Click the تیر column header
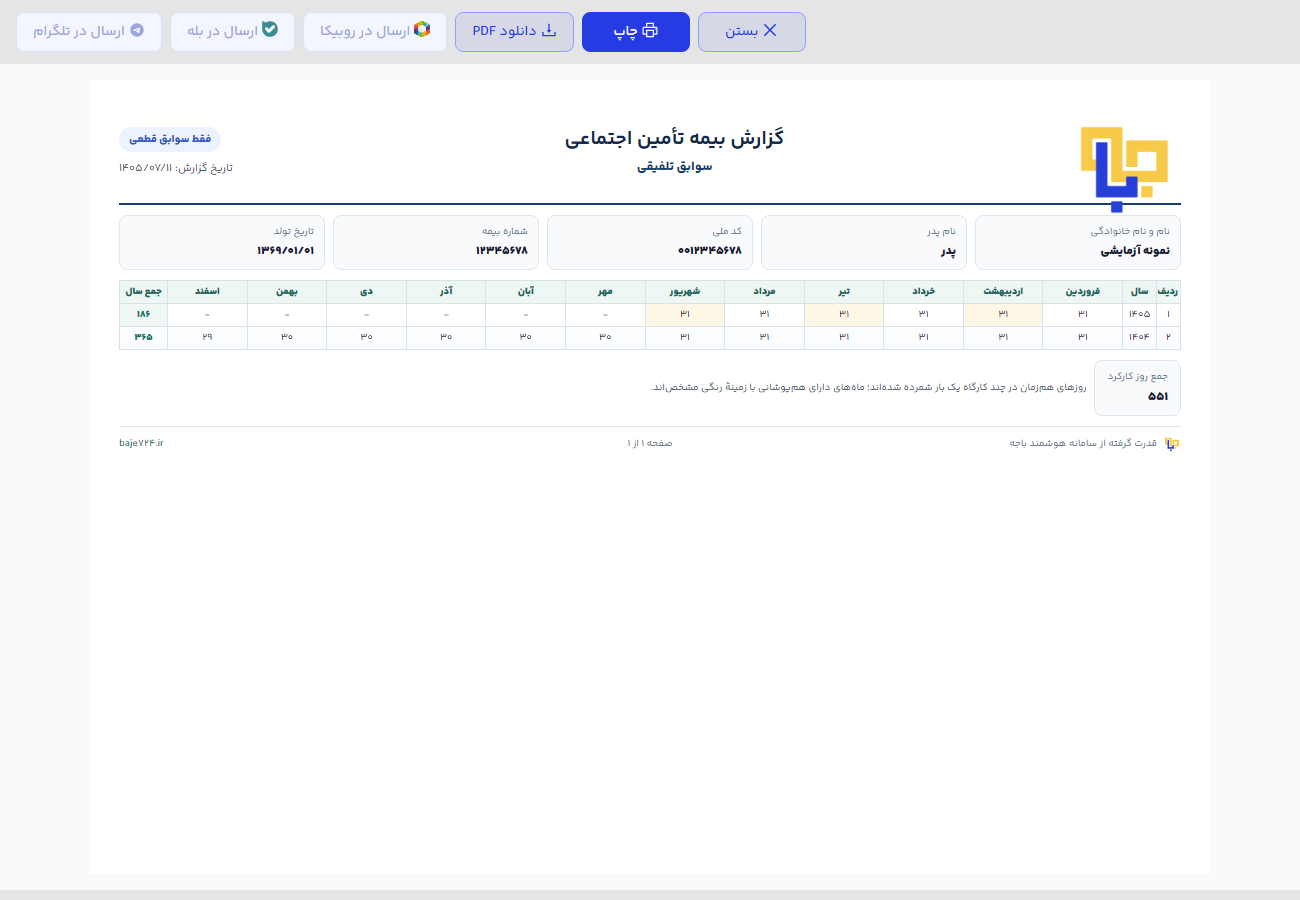This screenshot has height=900, width=1300. click(844, 292)
